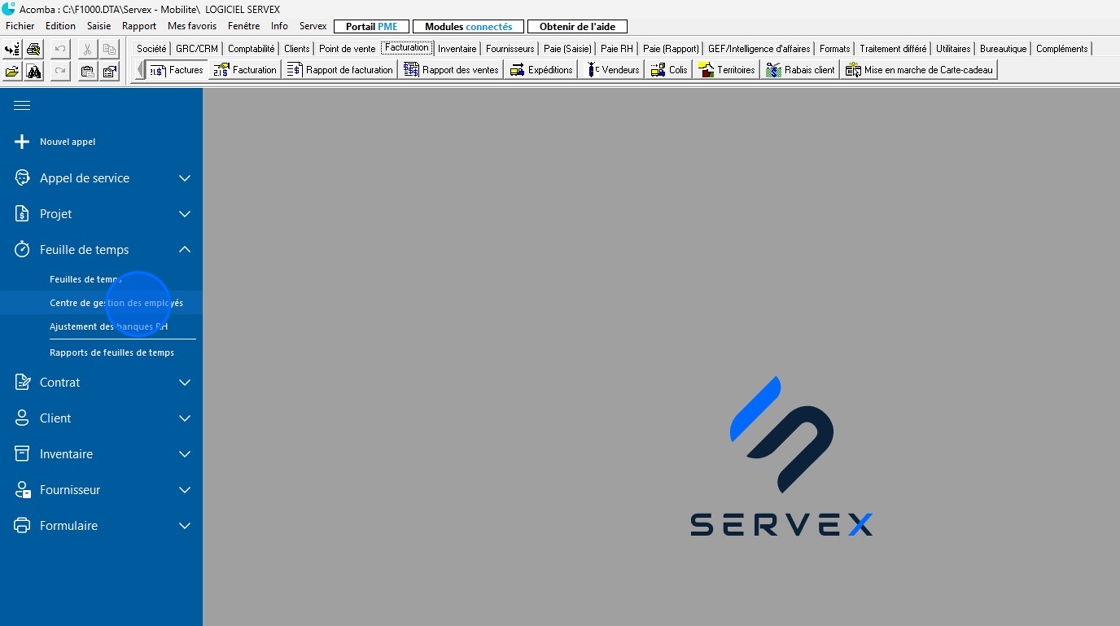Open the Fenêtre menu
This screenshot has width=1120, height=626.
244,26
